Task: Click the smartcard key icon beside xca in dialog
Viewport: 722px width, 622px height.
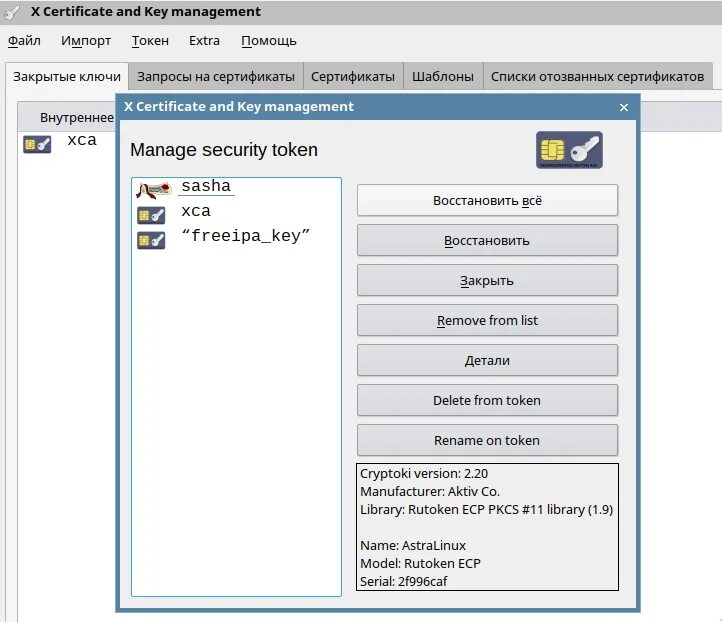Action: click(x=151, y=215)
